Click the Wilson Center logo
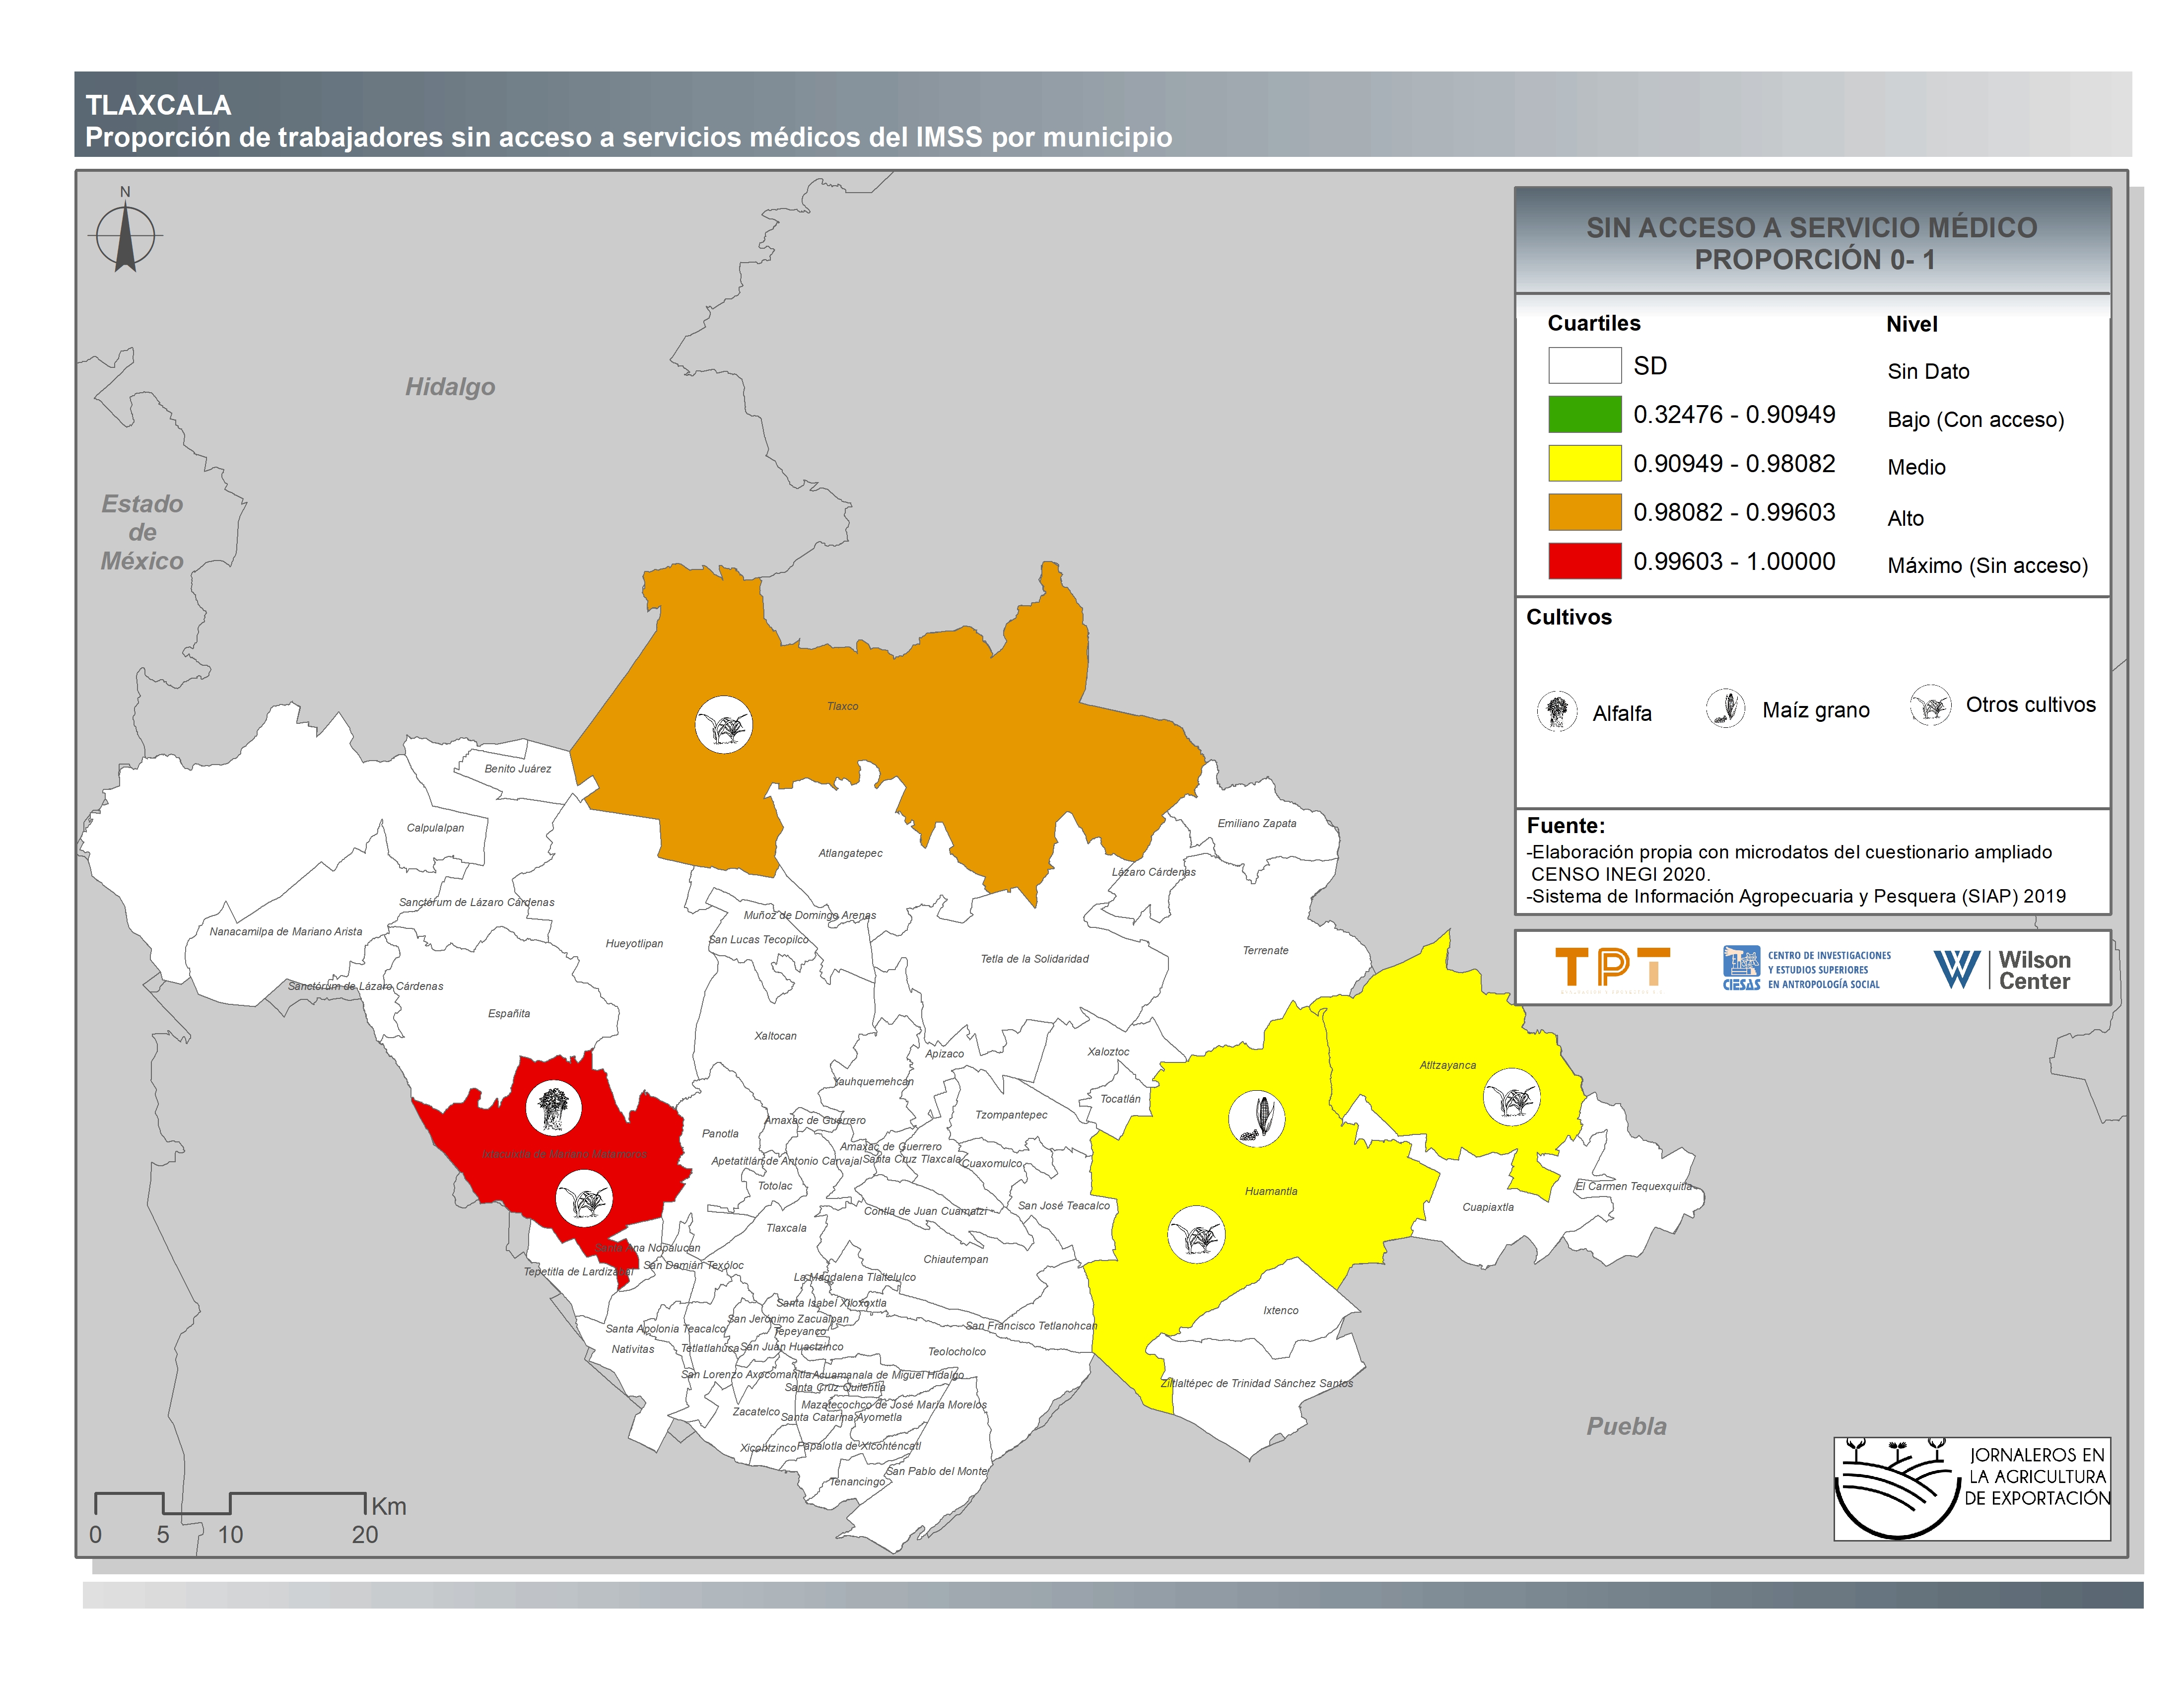The height and width of the screenshot is (1688, 2184). click(x=2001, y=969)
